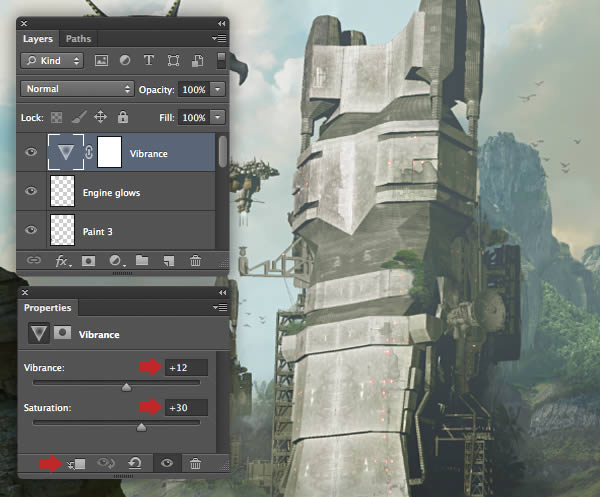600x497 pixels.
Task: Close the Properties panel
Action: click(x=25, y=292)
